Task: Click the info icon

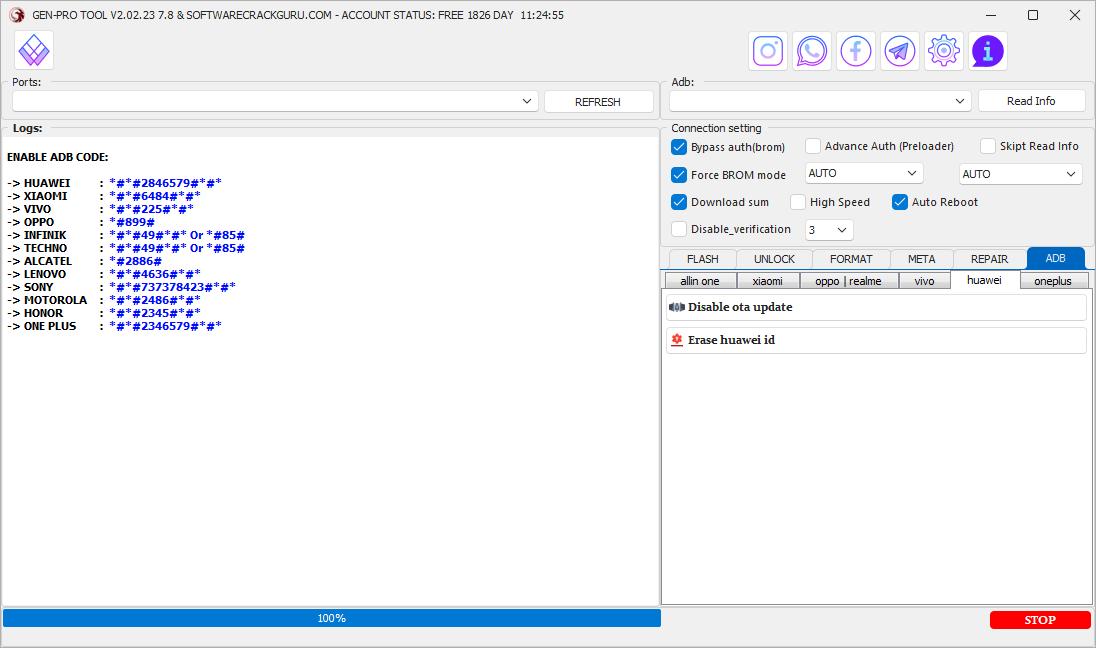Action: coord(987,50)
